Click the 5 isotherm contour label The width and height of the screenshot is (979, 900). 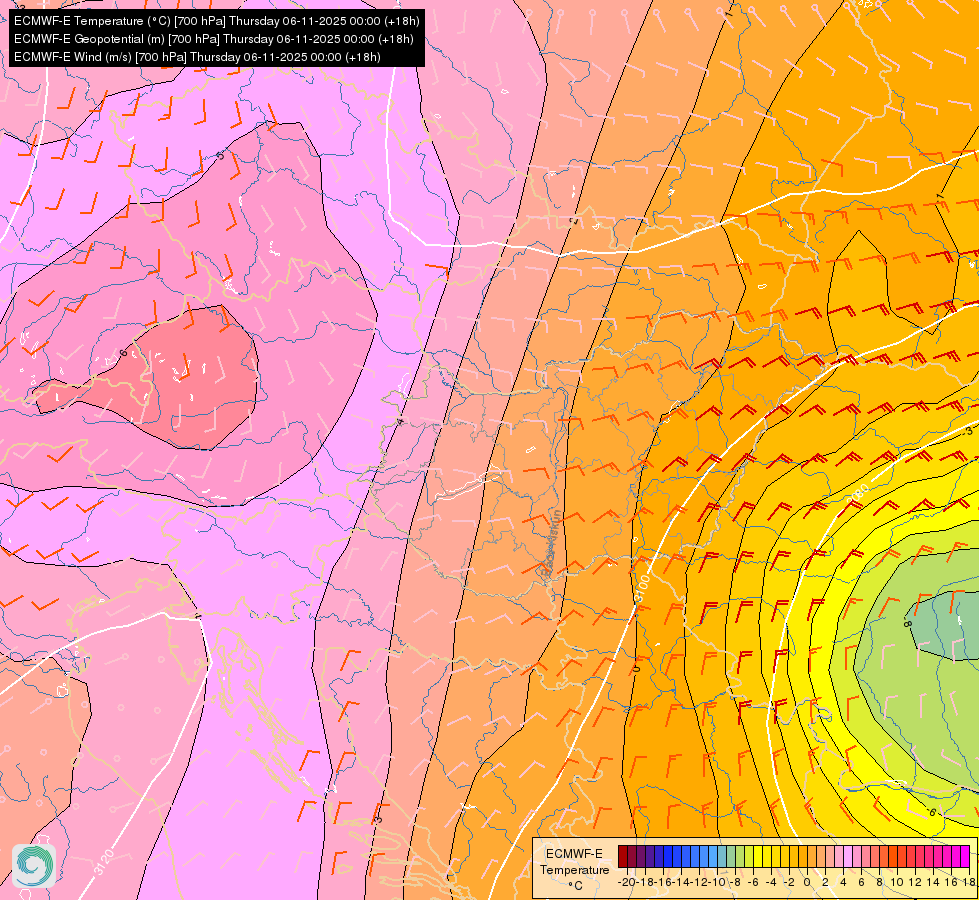[x=220, y=156]
